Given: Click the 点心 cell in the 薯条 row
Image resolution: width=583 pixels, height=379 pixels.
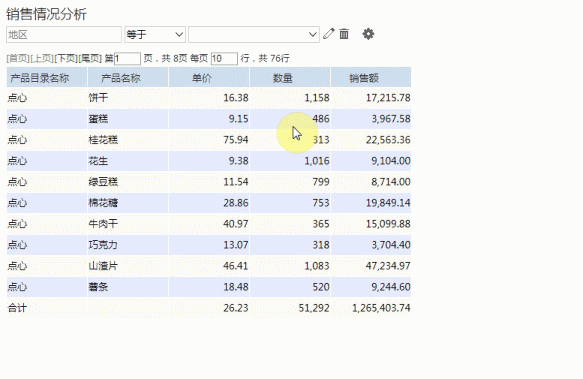Looking at the screenshot, I should 47,287.
